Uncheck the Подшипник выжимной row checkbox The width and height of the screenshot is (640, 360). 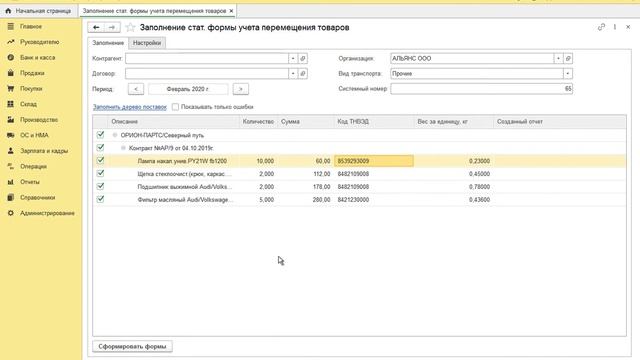point(100,187)
